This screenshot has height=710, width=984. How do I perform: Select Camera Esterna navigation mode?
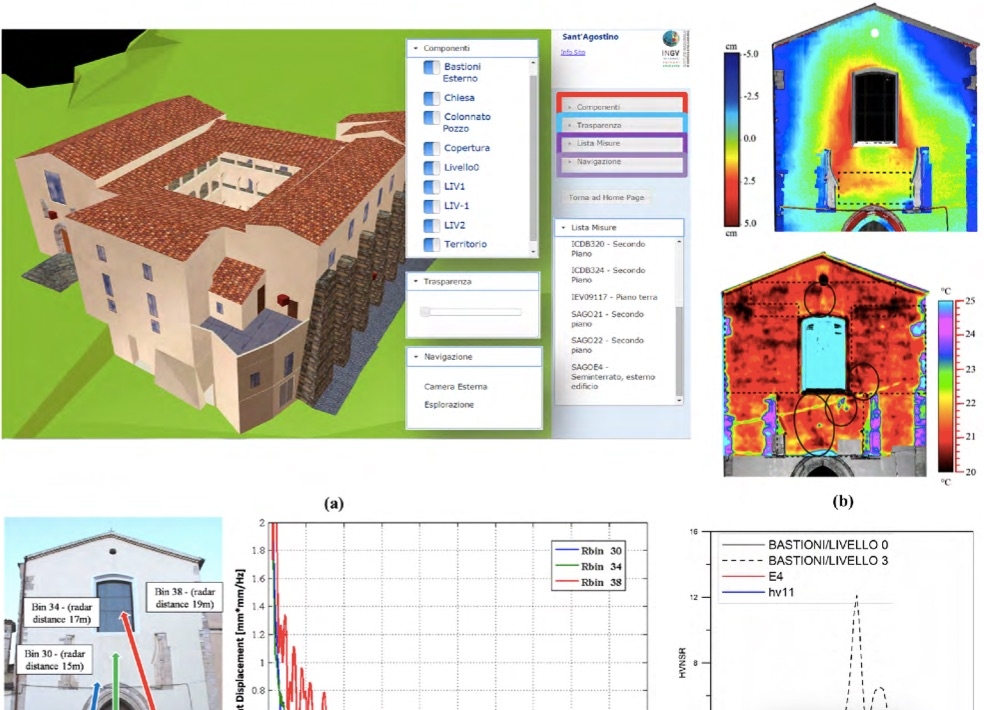tap(456, 387)
